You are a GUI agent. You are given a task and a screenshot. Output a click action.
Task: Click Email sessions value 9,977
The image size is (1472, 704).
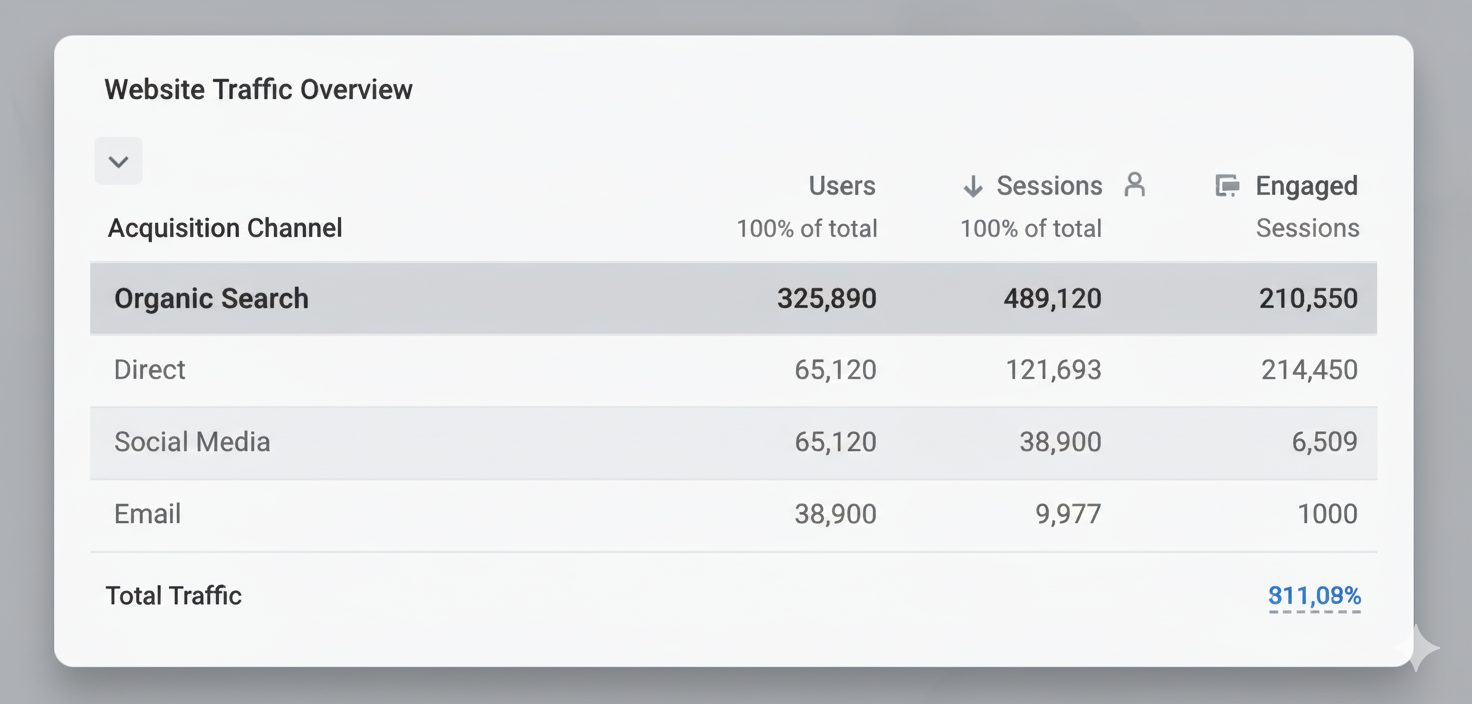pyautogui.click(x=1068, y=514)
